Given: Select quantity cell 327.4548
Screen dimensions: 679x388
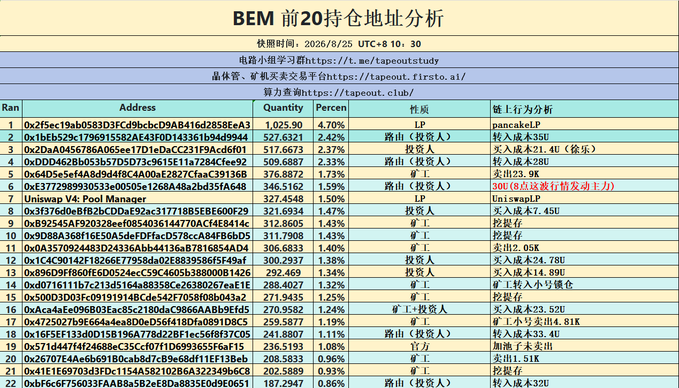Looking at the screenshot, I should 283,199.
